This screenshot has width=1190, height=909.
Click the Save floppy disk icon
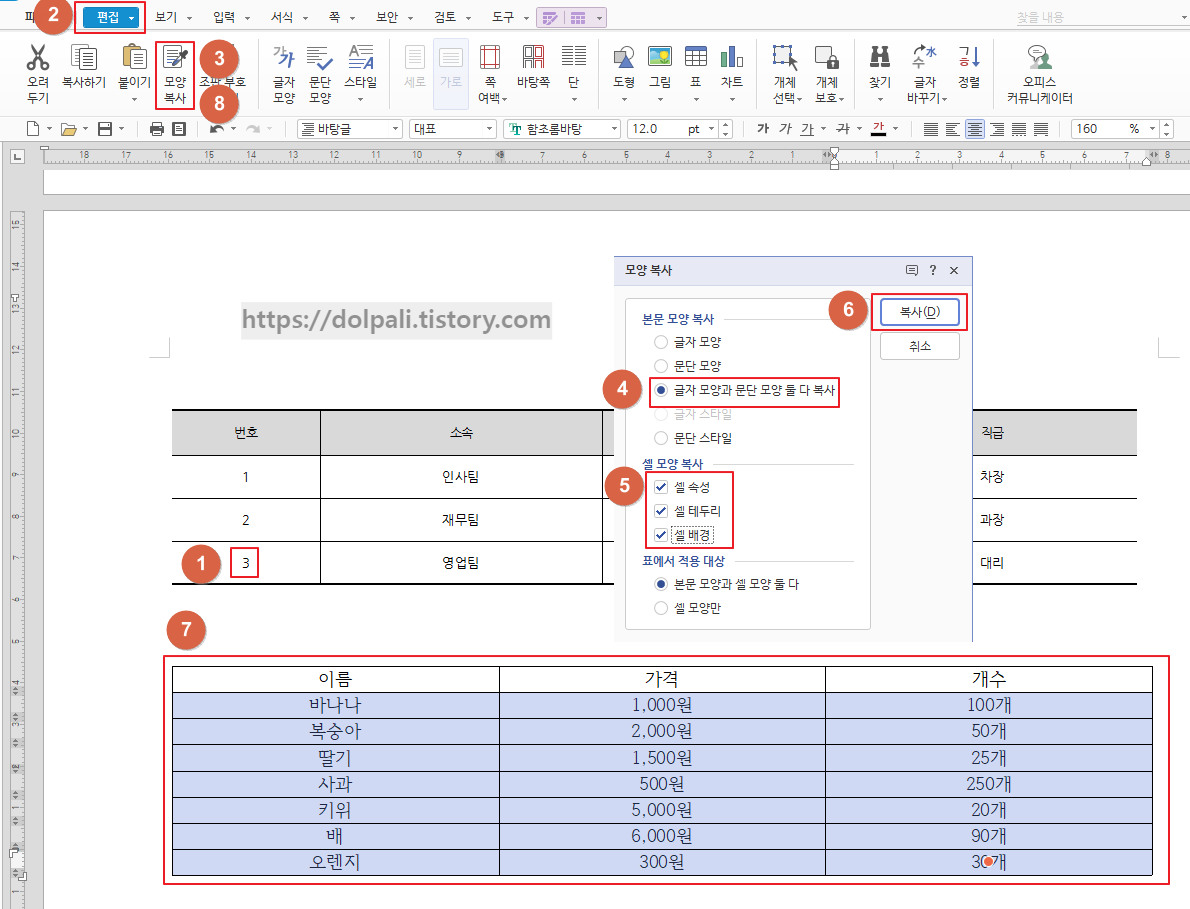pos(105,129)
